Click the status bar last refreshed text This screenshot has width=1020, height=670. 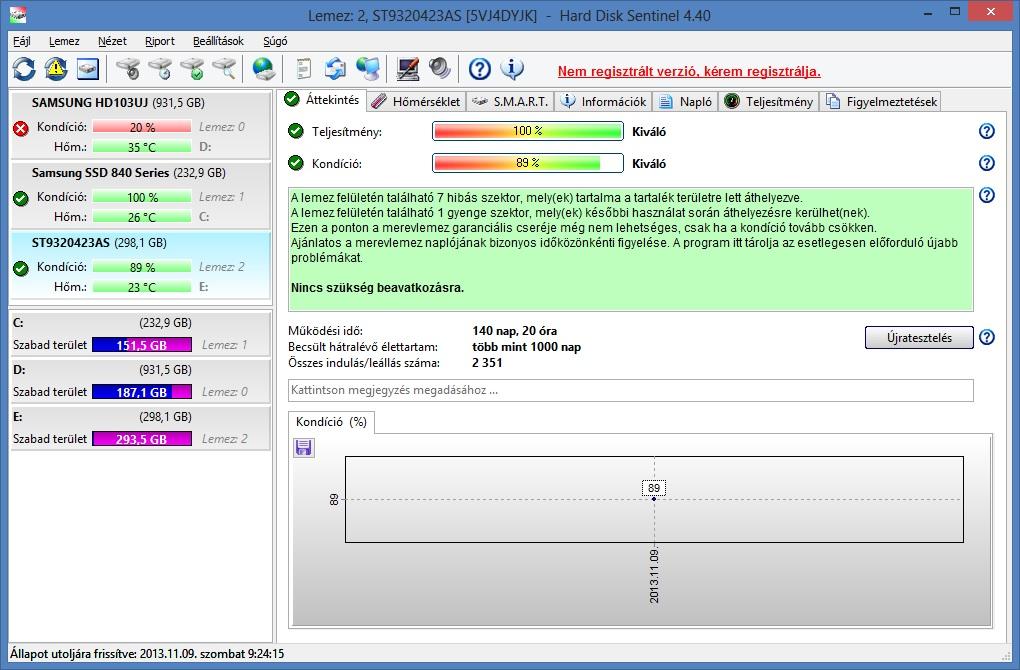pos(147,654)
